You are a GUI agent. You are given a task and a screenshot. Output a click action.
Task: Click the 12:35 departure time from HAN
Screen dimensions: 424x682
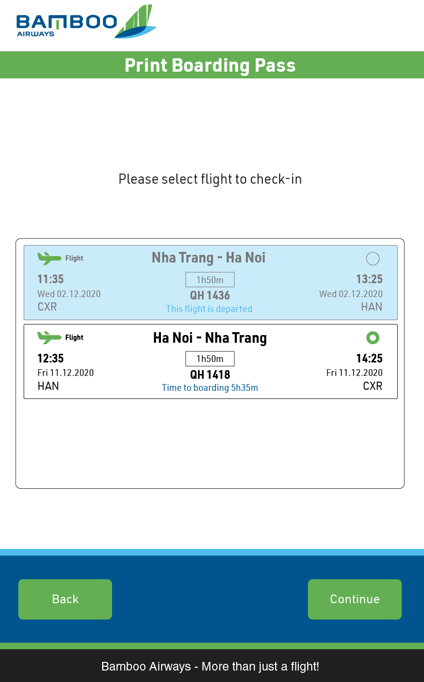pyautogui.click(x=50, y=358)
